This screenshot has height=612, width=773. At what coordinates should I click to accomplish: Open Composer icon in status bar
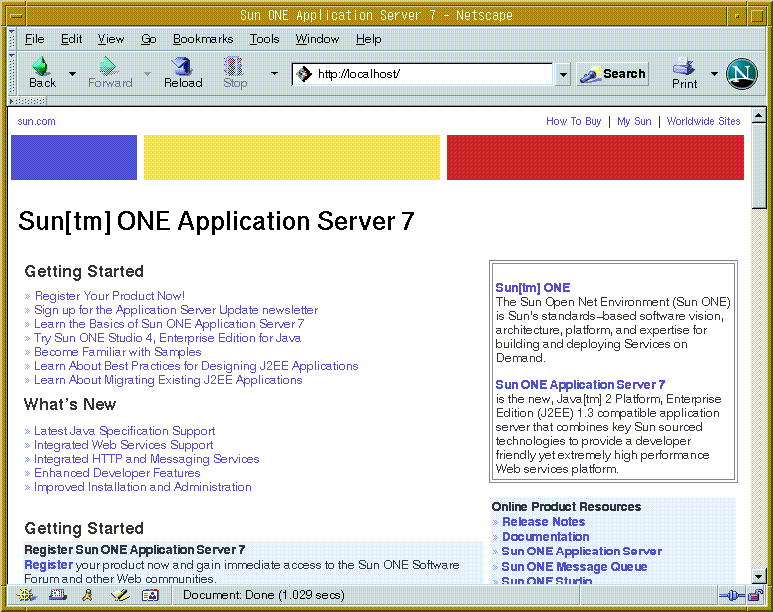120,595
